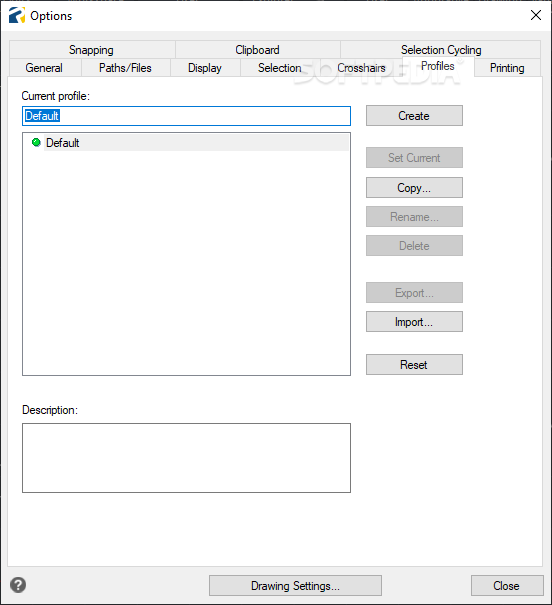Image resolution: width=552 pixels, height=605 pixels.
Task: Open the Paths/Files tab
Action: click(x=125, y=68)
